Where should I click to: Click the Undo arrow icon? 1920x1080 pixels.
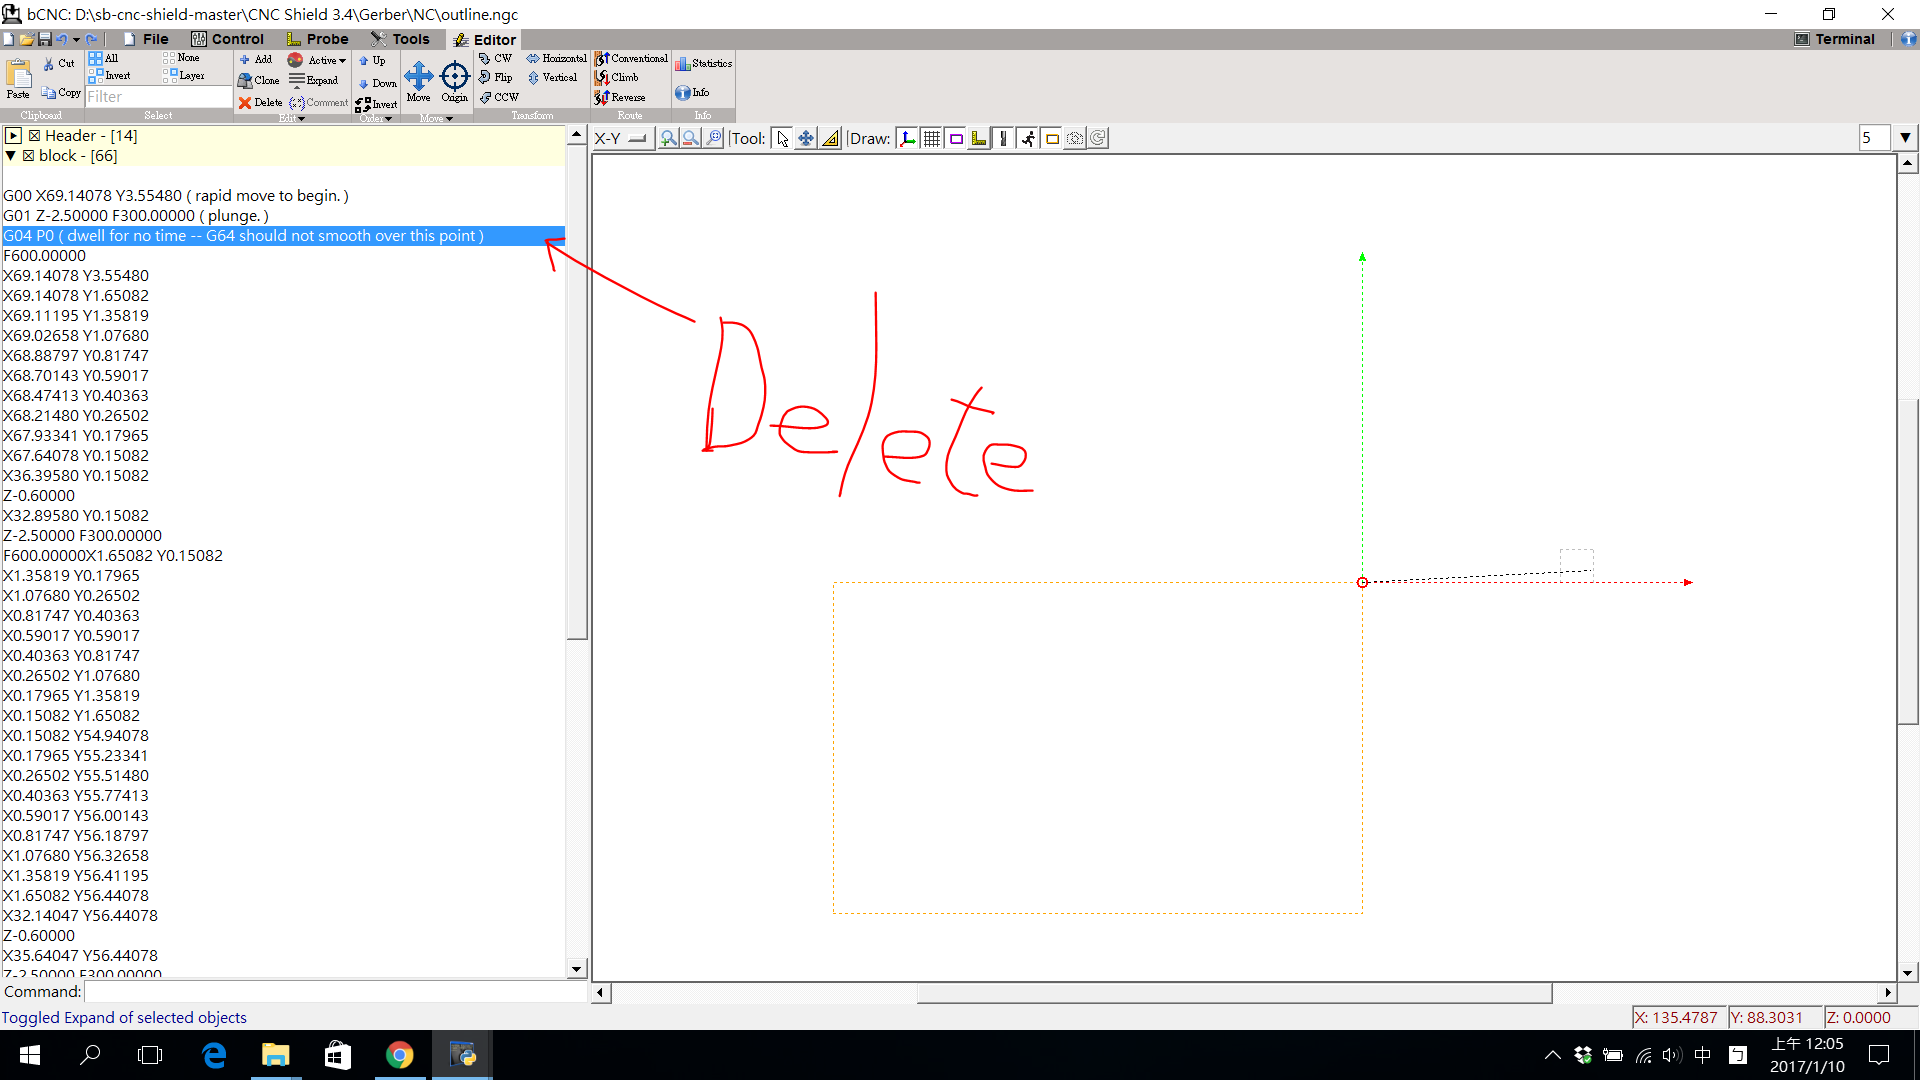pyautogui.click(x=61, y=39)
